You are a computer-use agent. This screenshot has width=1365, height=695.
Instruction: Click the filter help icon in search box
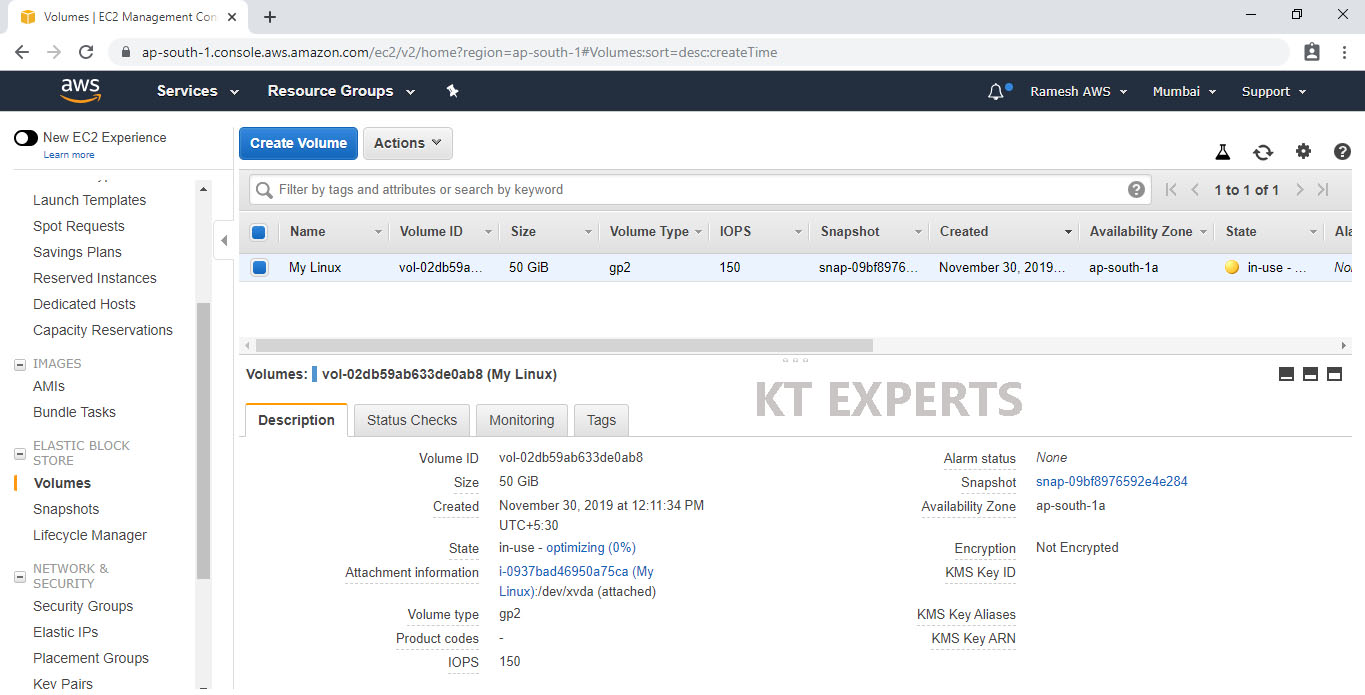(1136, 189)
